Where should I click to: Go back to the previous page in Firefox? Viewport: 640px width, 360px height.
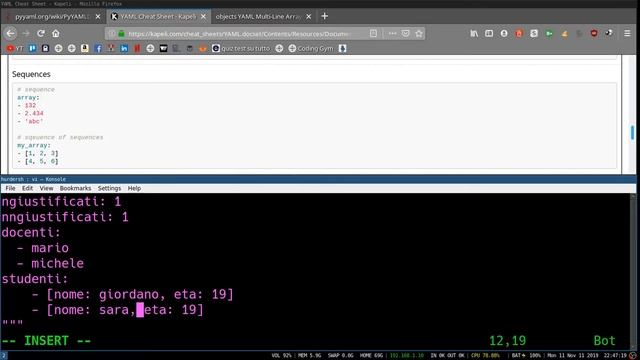tap(11, 33)
